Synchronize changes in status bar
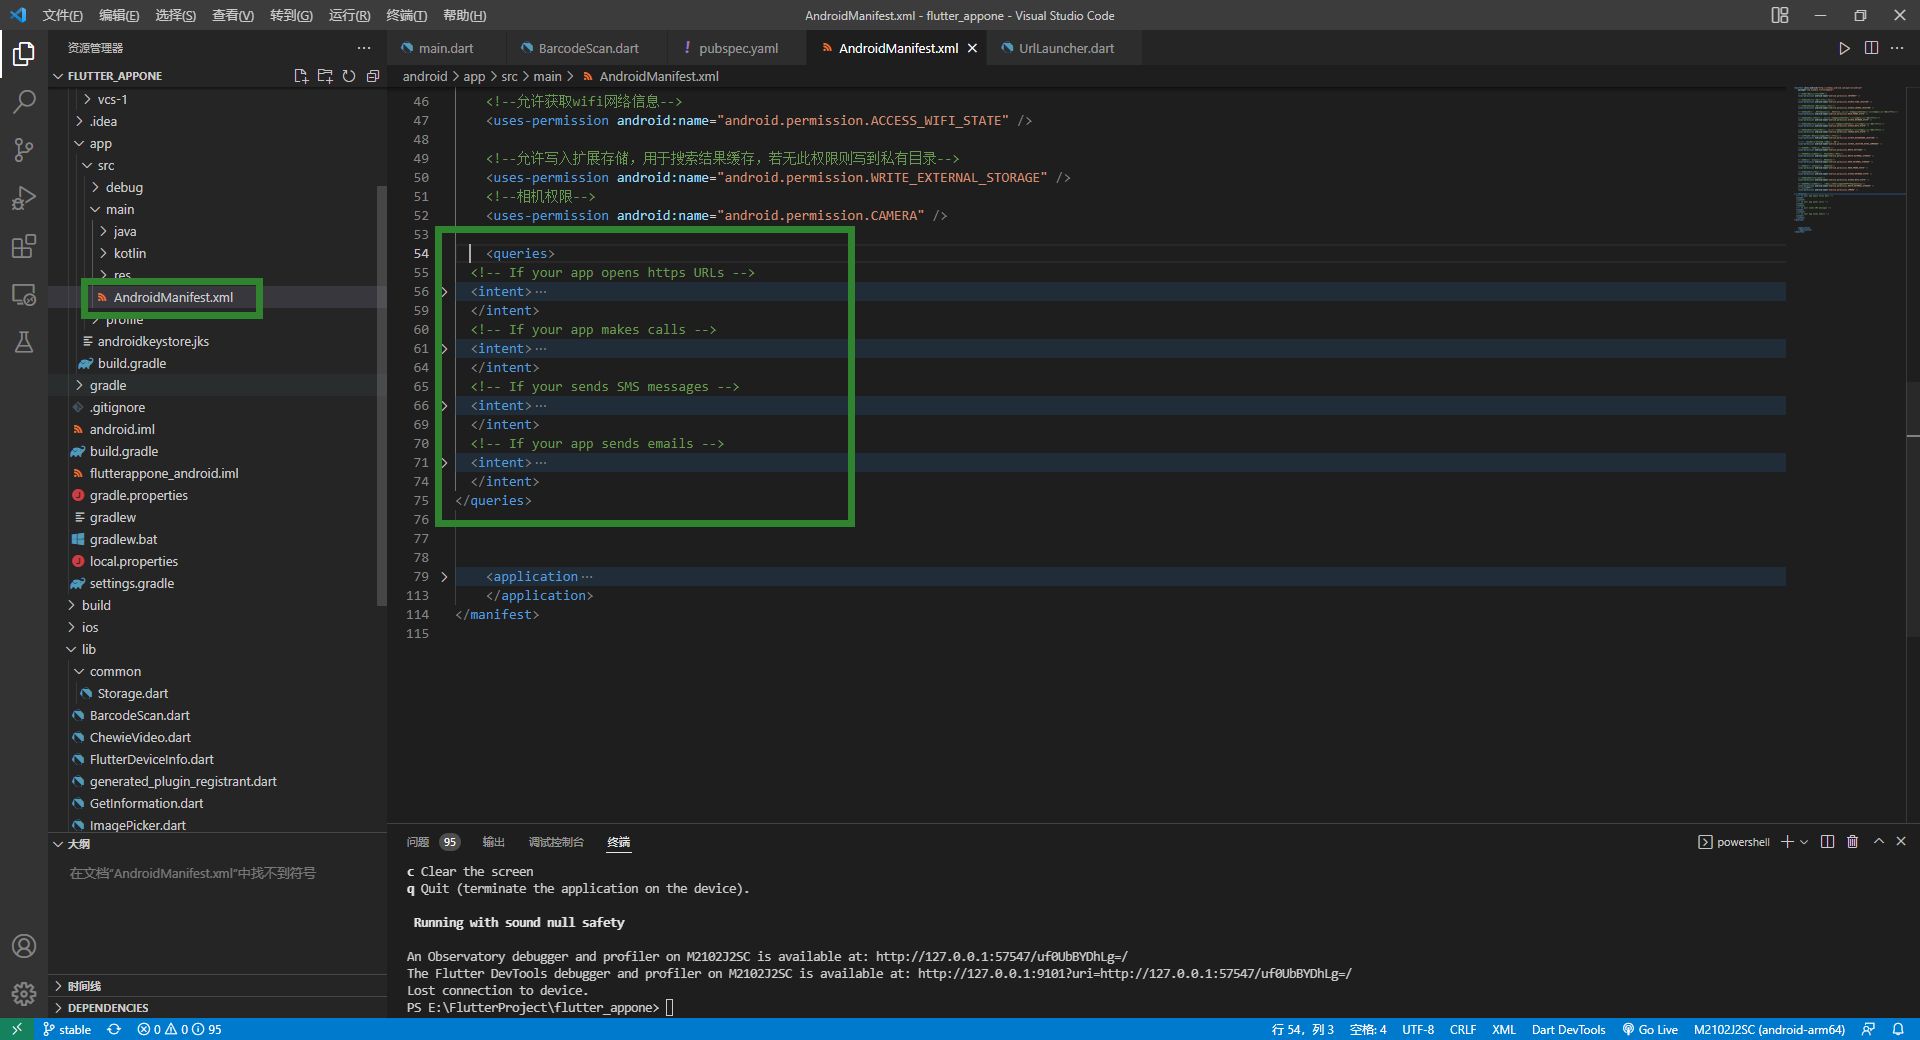 click(x=114, y=1029)
